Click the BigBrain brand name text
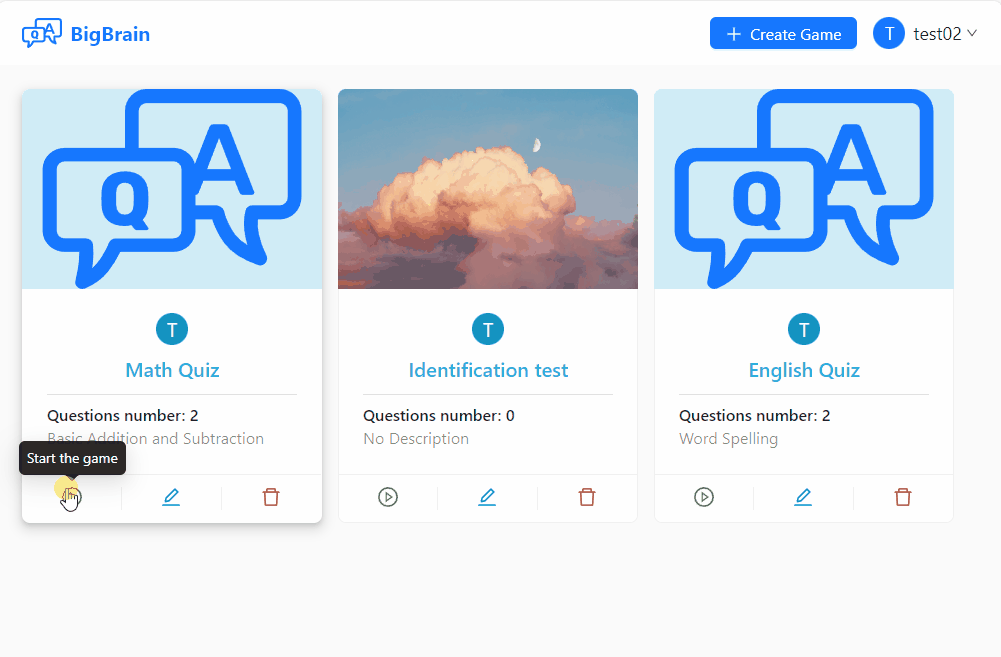The height and width of the screenshot is (657, 1001). 110,34
